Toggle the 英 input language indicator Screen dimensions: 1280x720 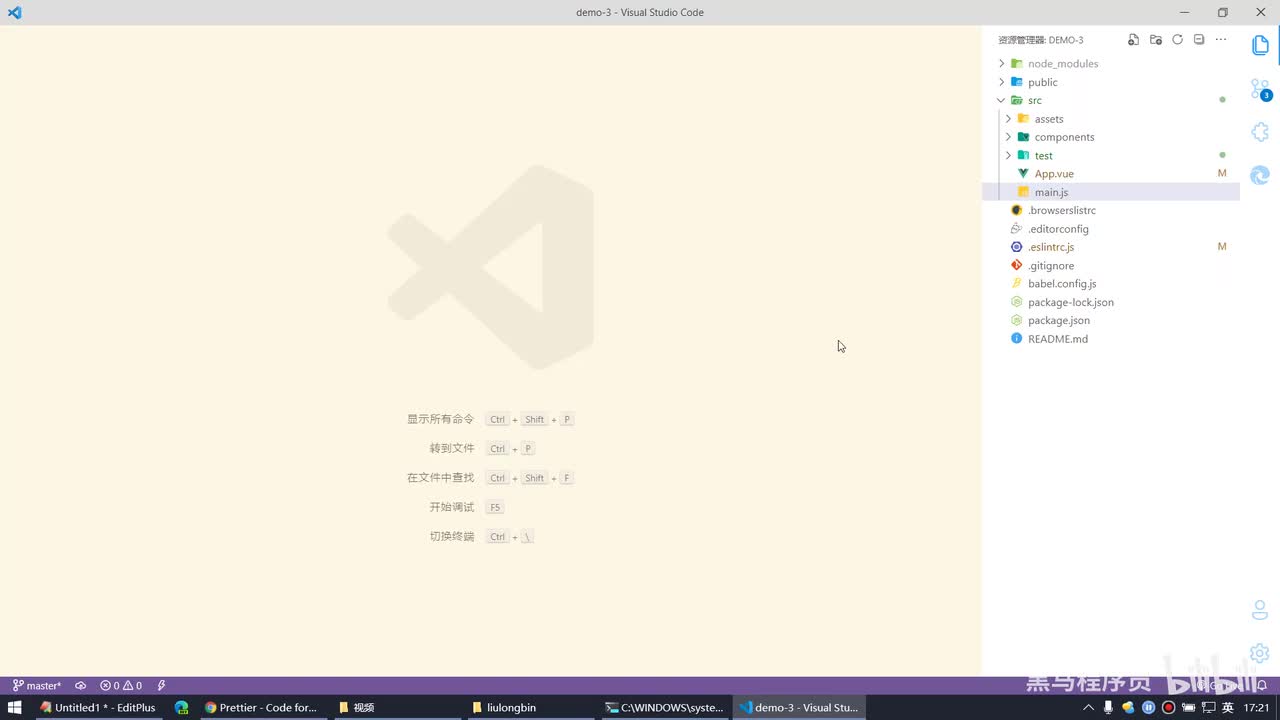tap(1228, 707)
